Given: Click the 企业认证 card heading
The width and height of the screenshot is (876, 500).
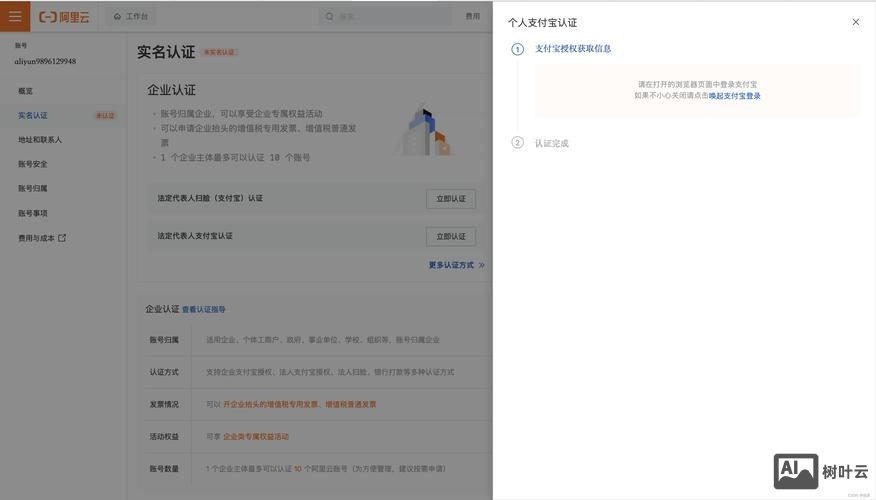Looking at the screenshot, I should 171,90.
